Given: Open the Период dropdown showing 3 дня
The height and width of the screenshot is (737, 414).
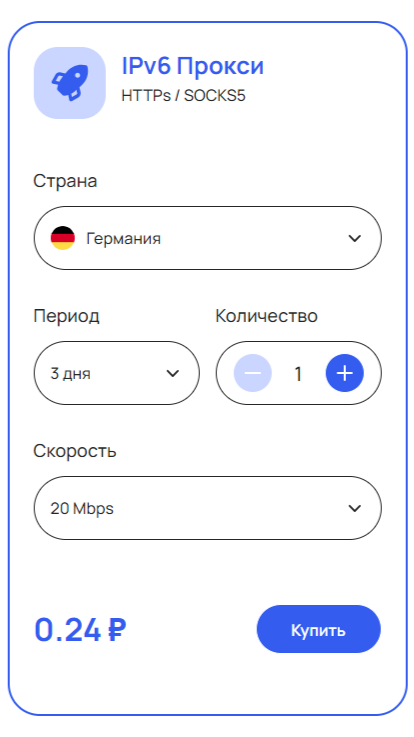Looking at the screenshot, I should (117, 373).
